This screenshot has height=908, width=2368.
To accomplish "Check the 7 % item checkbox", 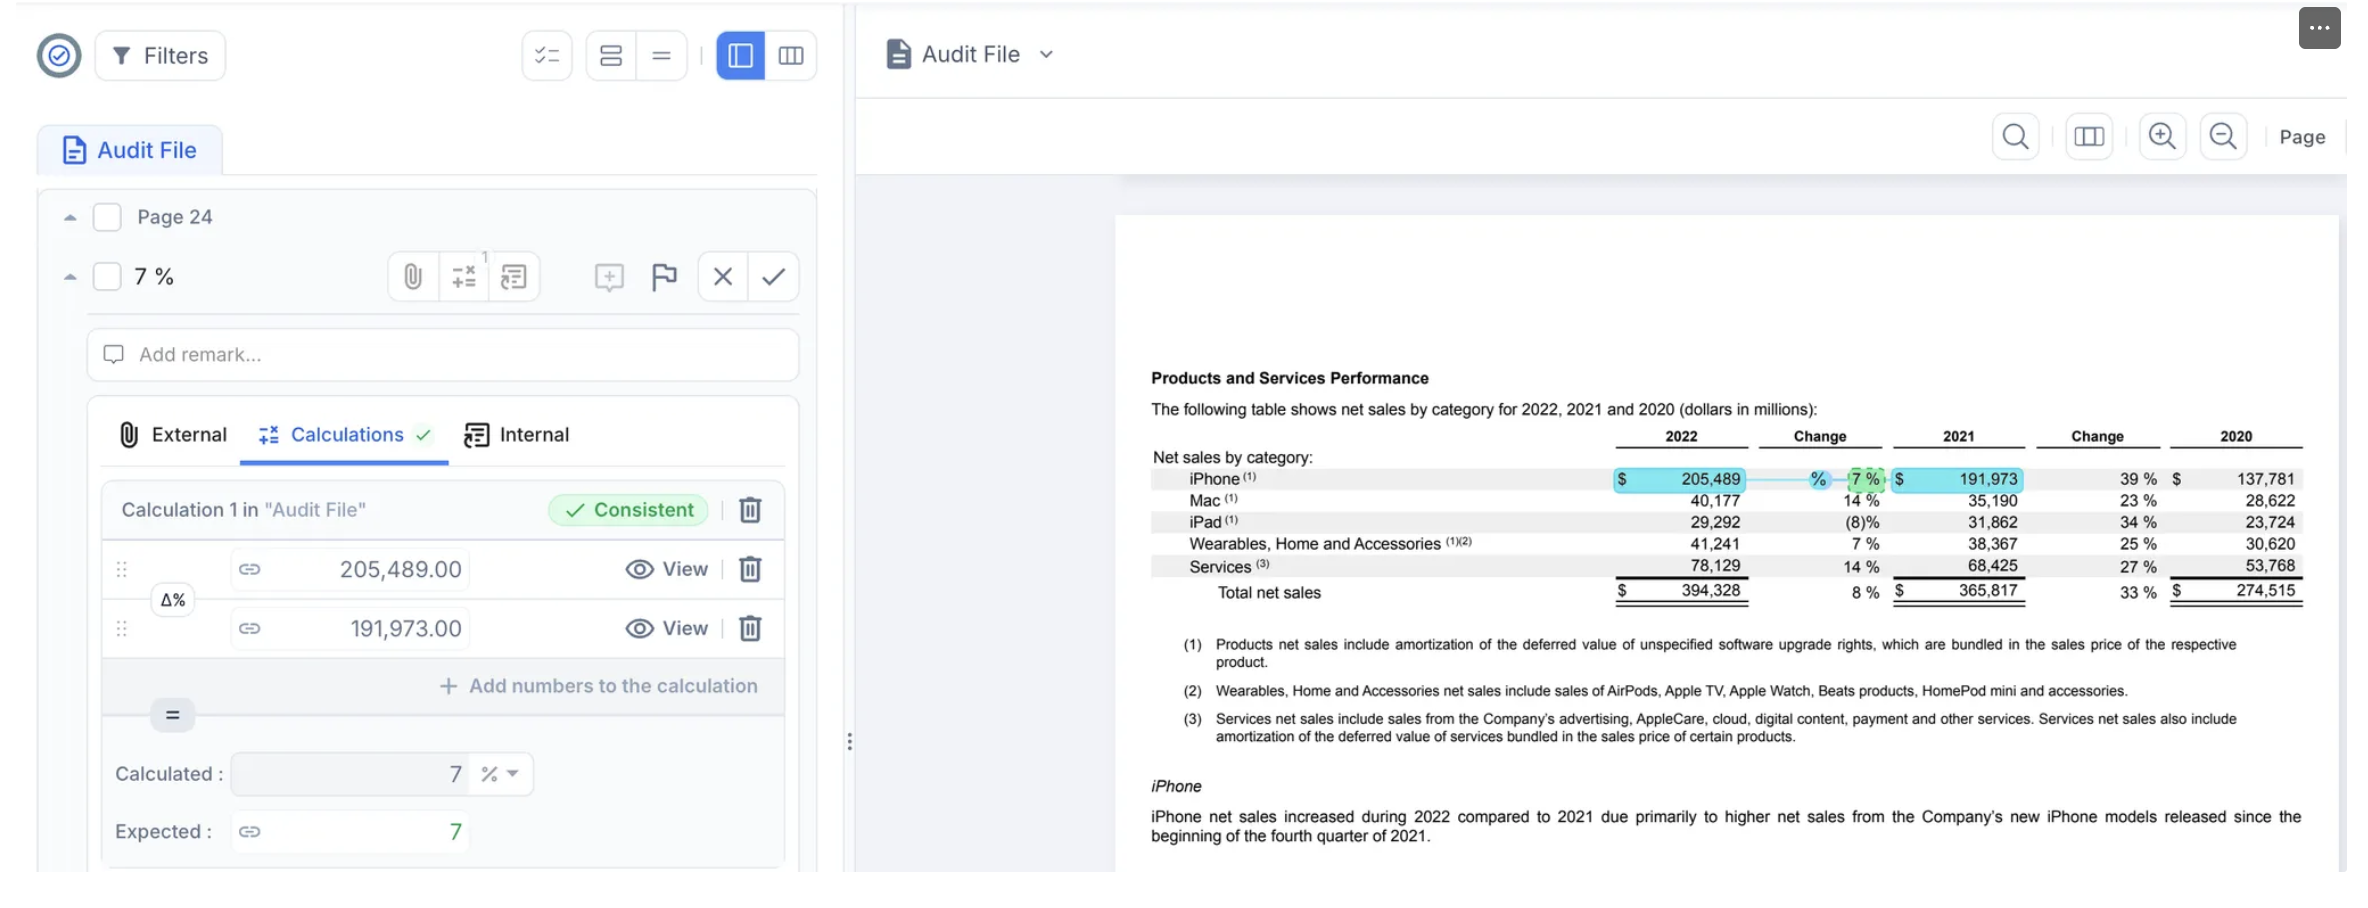I will (x=107, y=277).
